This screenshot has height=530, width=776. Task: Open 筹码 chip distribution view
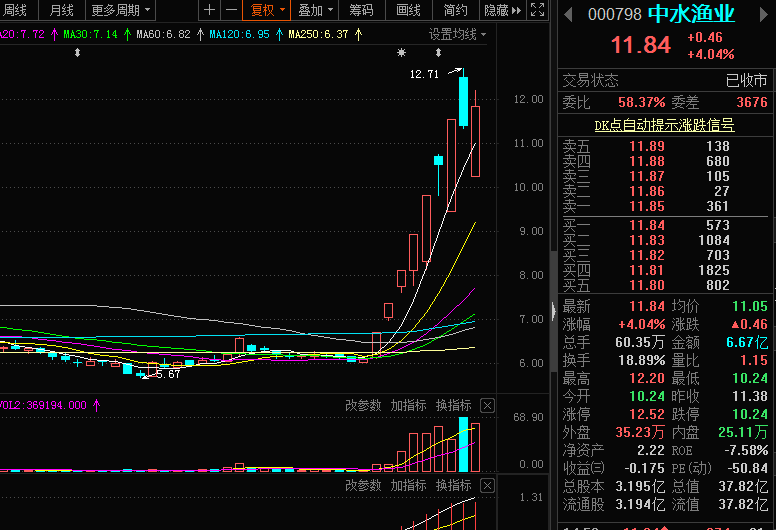(x=361, y=10)
